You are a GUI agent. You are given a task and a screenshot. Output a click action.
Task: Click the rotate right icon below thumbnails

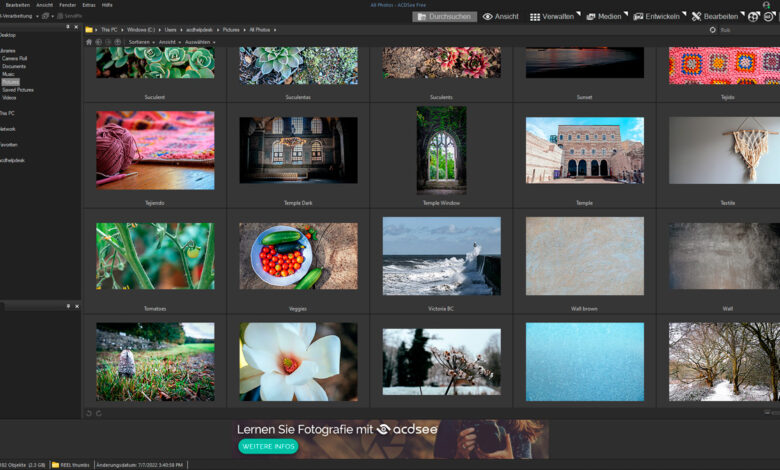pyautogui.click(x=98, y=413)
